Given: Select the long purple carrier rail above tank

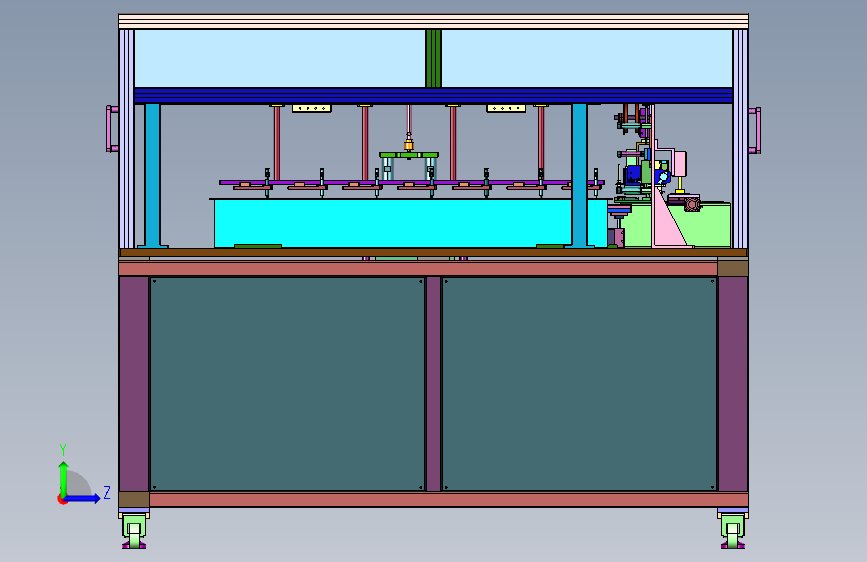Looking at the screenshot, I should 411,183.
